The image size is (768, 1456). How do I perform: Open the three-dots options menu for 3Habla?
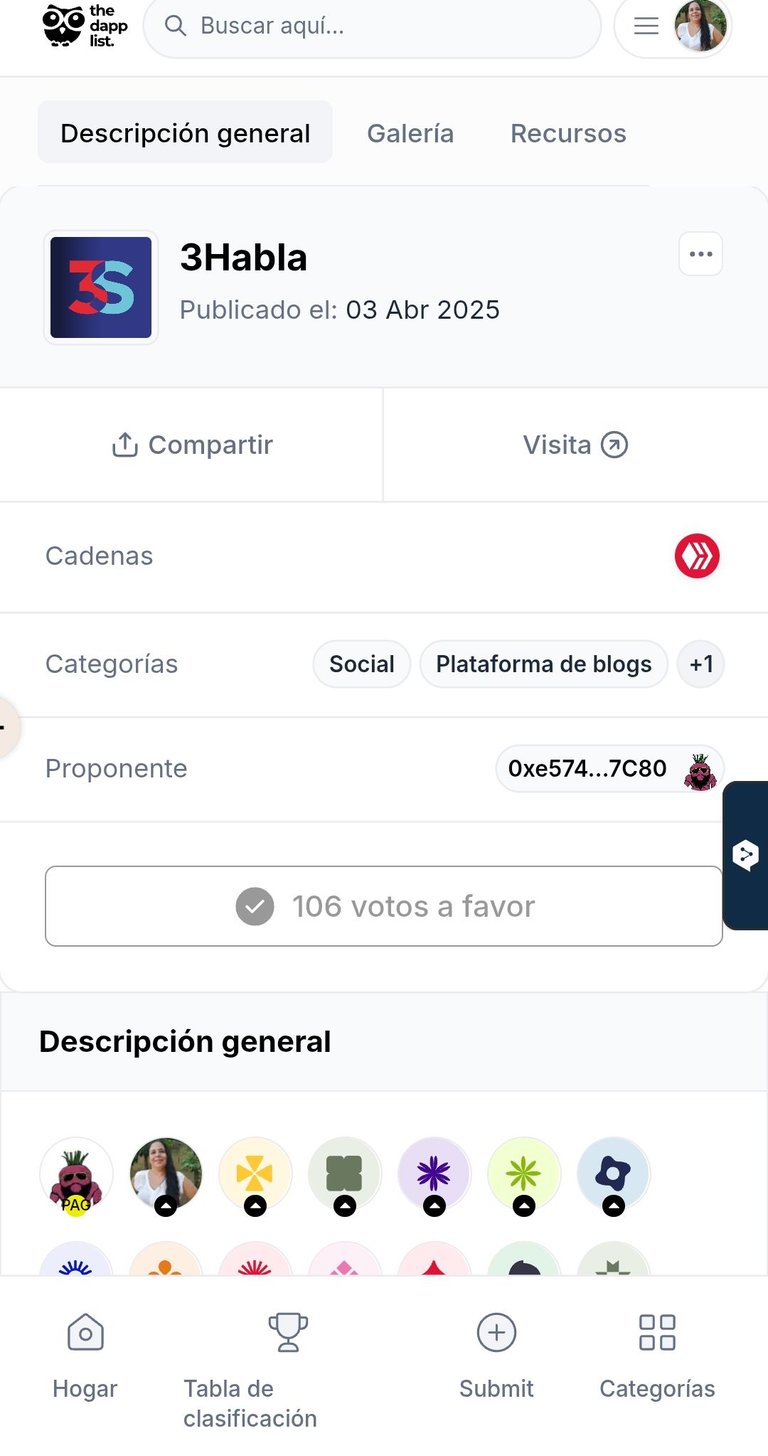click(x=701, y=254)
